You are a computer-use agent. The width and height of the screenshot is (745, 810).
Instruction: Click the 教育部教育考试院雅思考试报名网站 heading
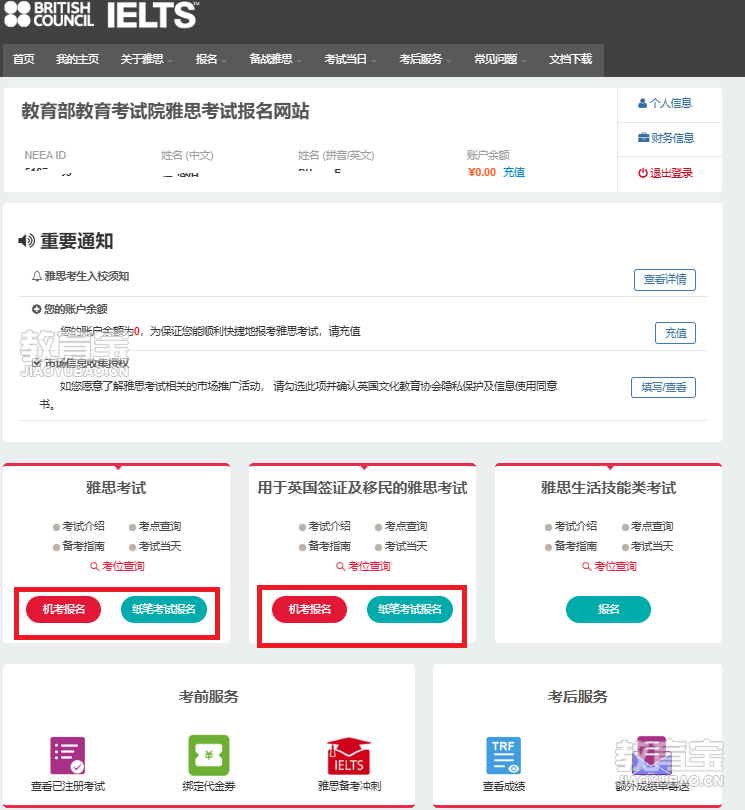[165, 111]
